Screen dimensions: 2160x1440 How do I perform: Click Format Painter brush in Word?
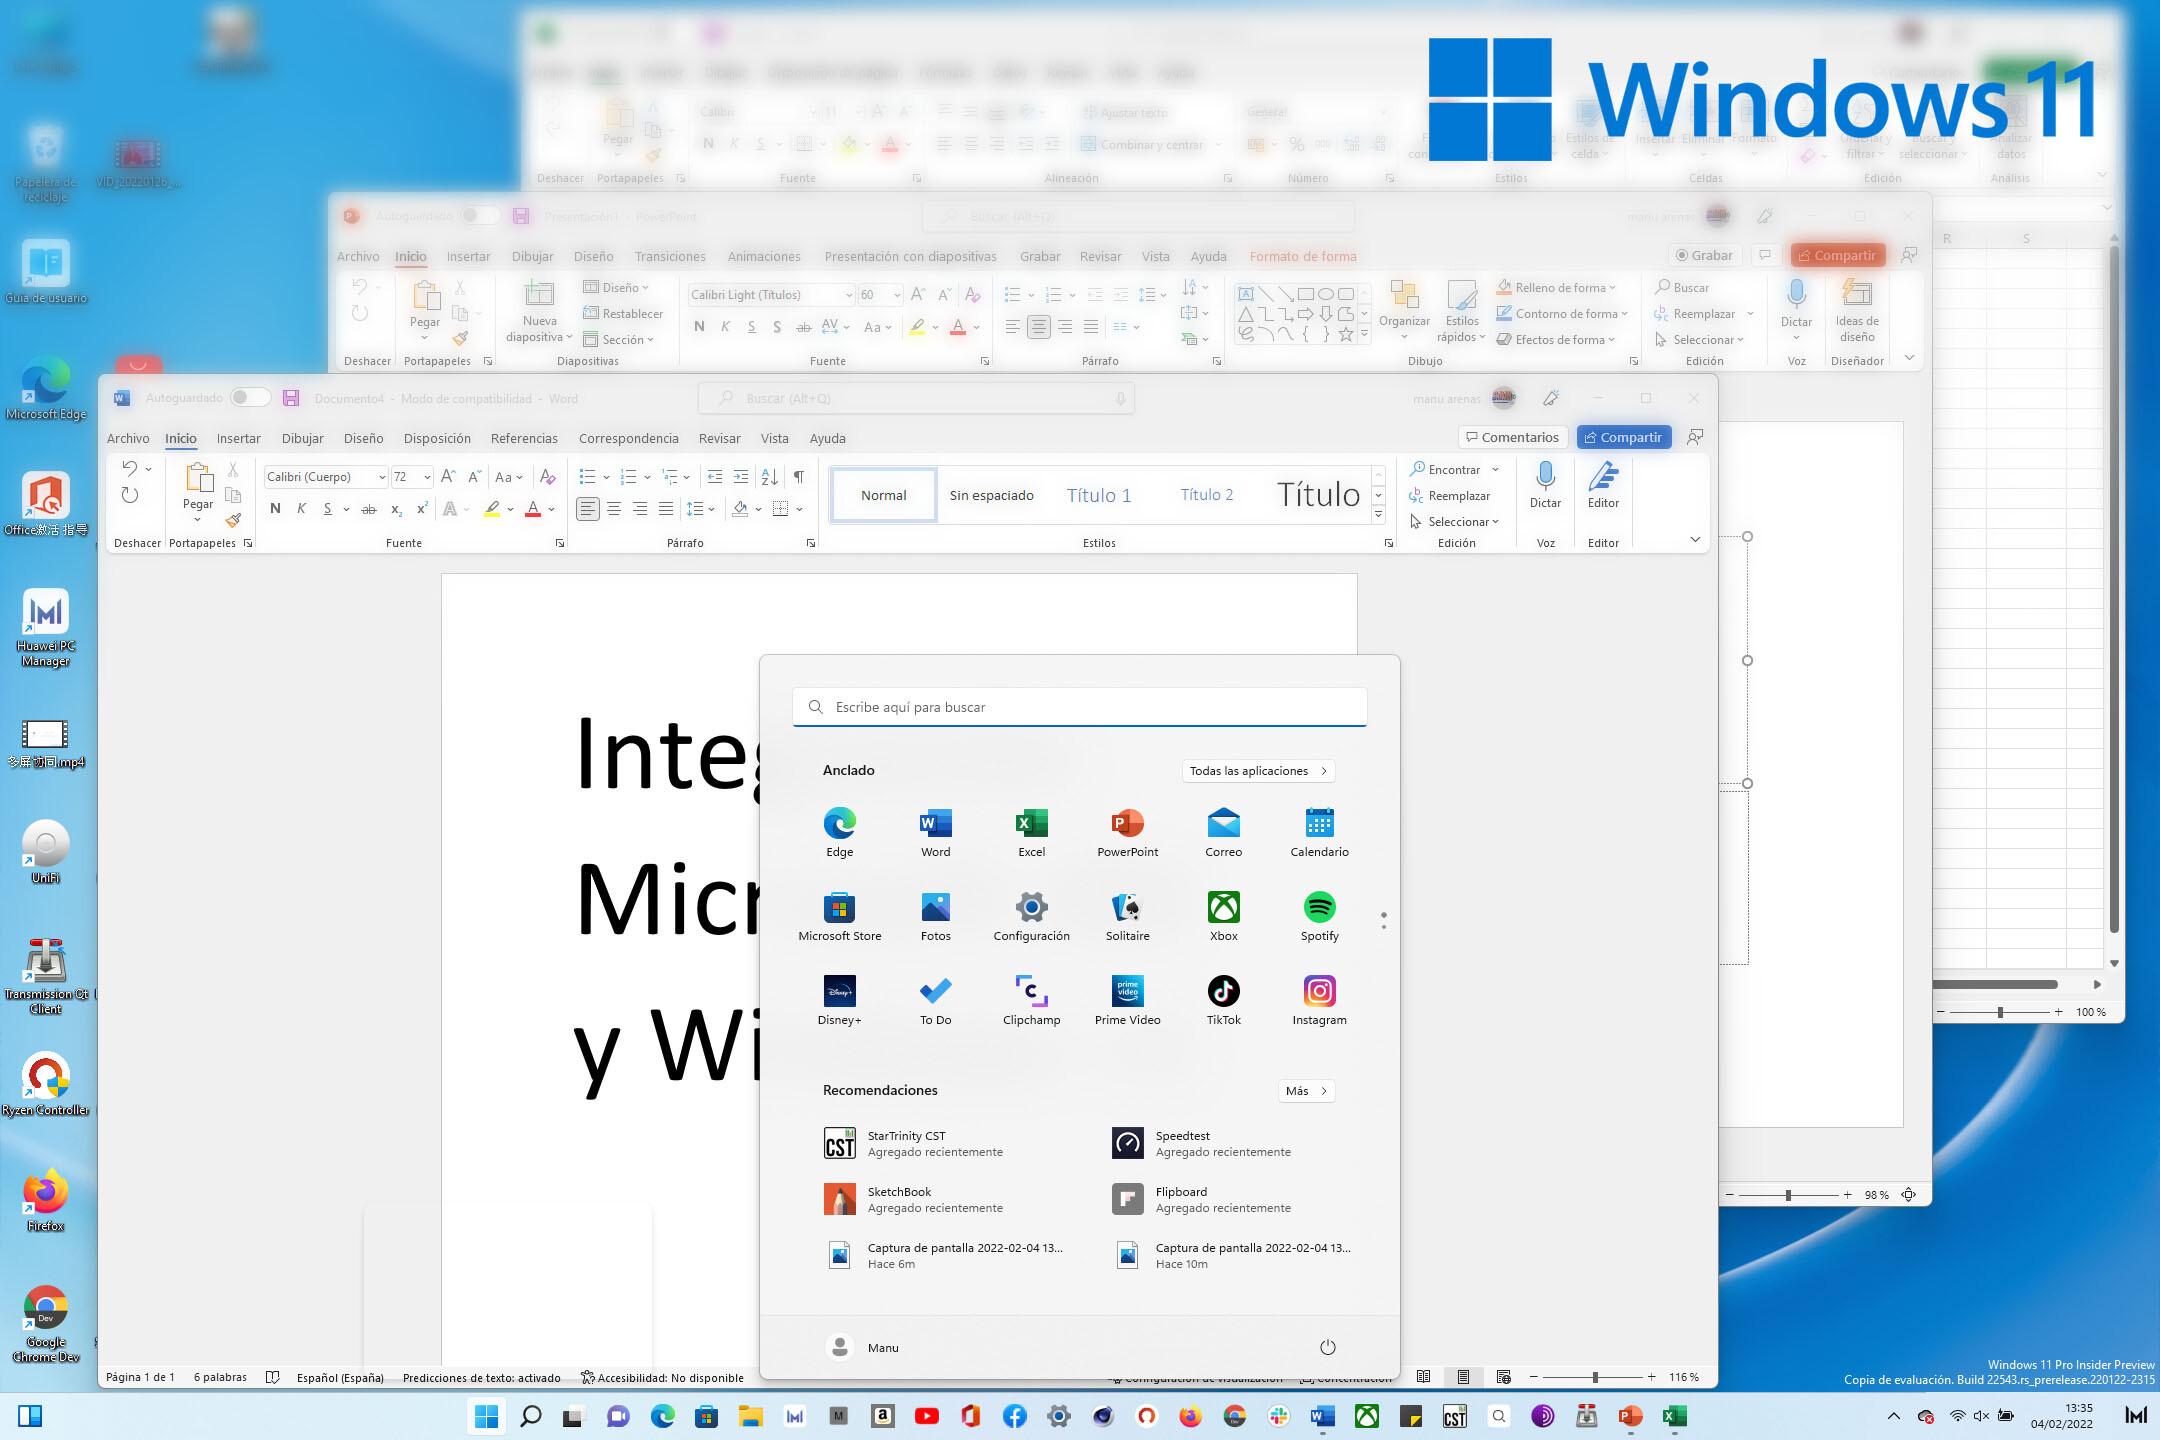point(233,520)
